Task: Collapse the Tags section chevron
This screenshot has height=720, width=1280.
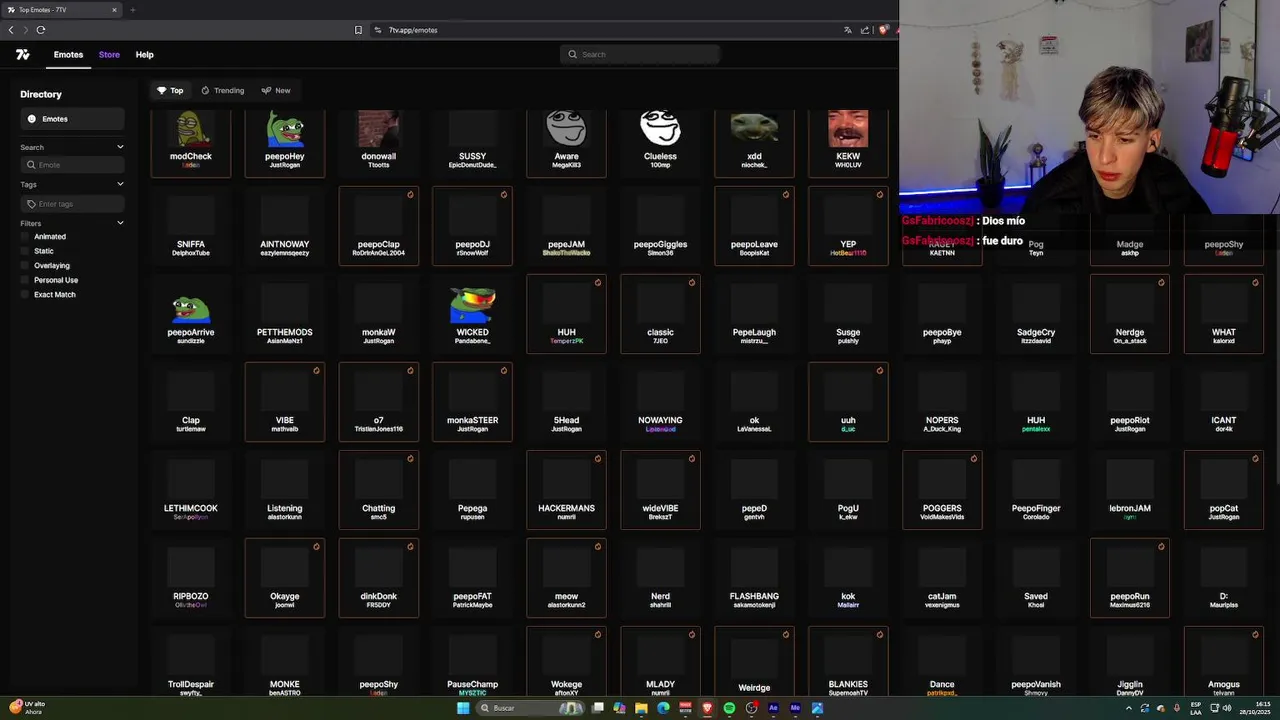Action: click(120, 184)
